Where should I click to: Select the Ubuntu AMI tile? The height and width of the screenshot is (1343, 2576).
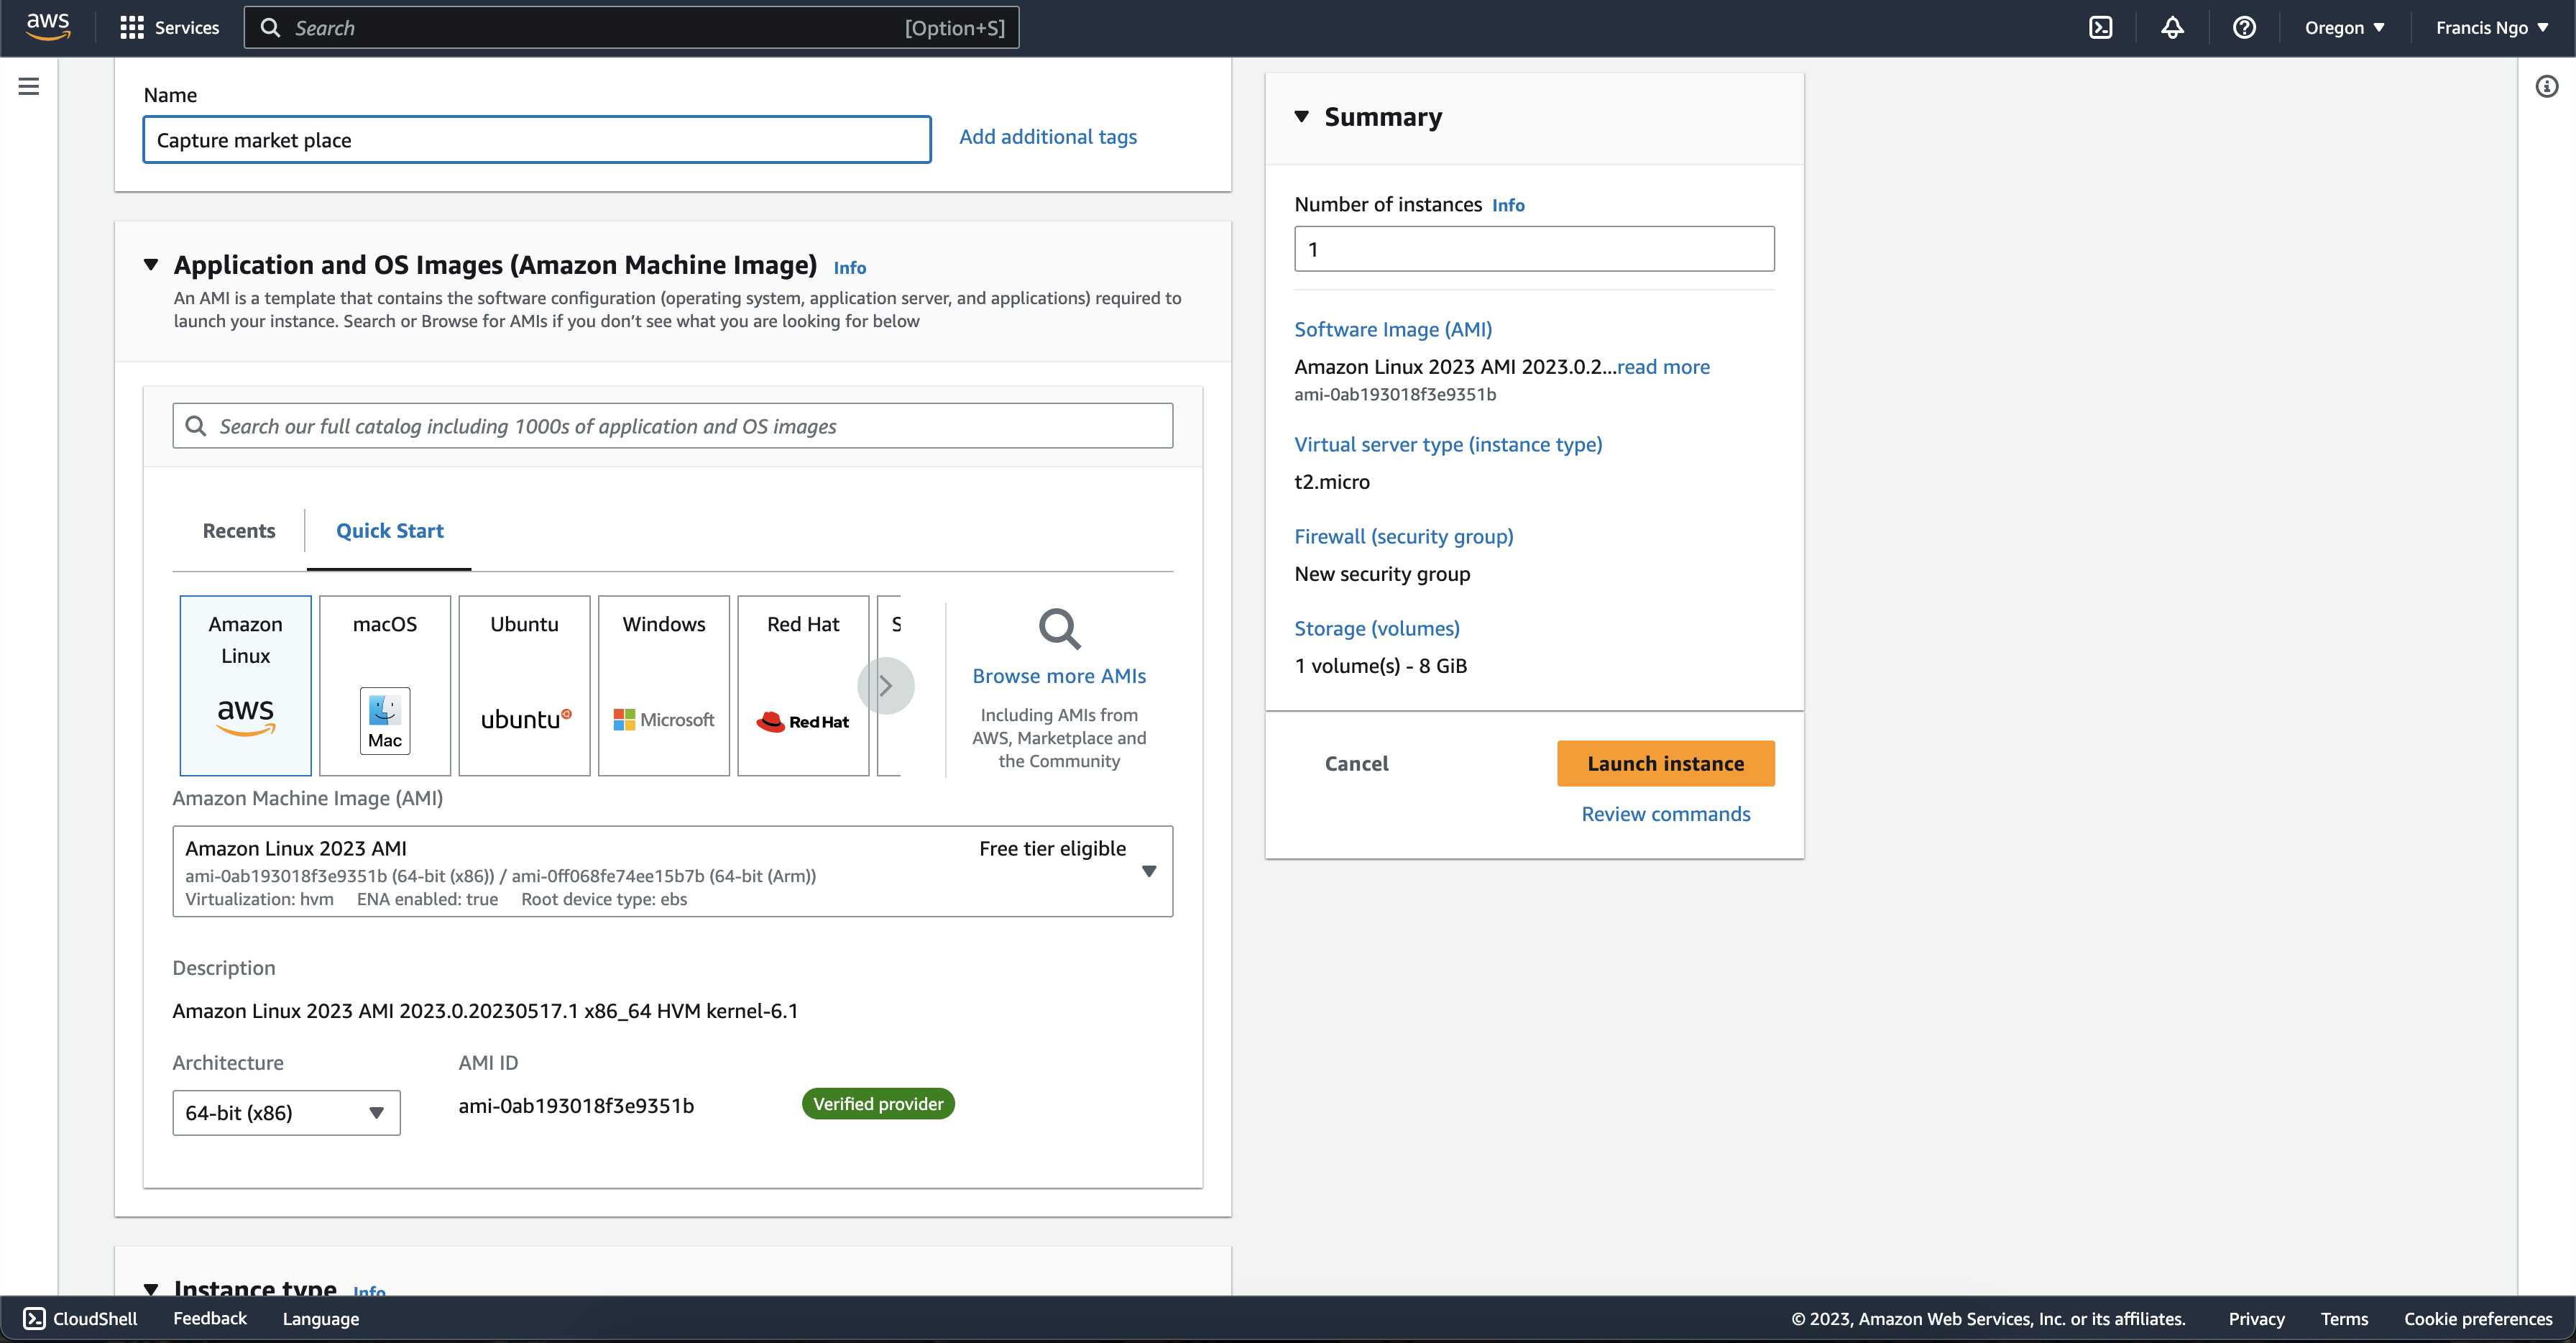click(x=524, y=686)
